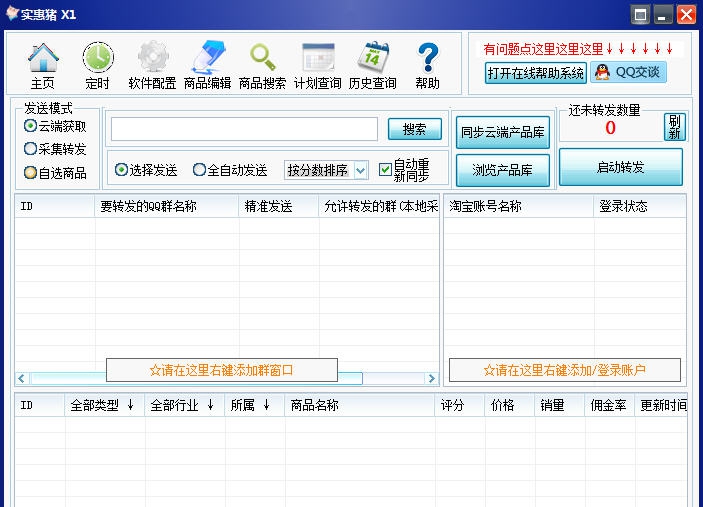Open the 主页 home icon
Viewport: 703px width, 507px height.
(43, 66)
